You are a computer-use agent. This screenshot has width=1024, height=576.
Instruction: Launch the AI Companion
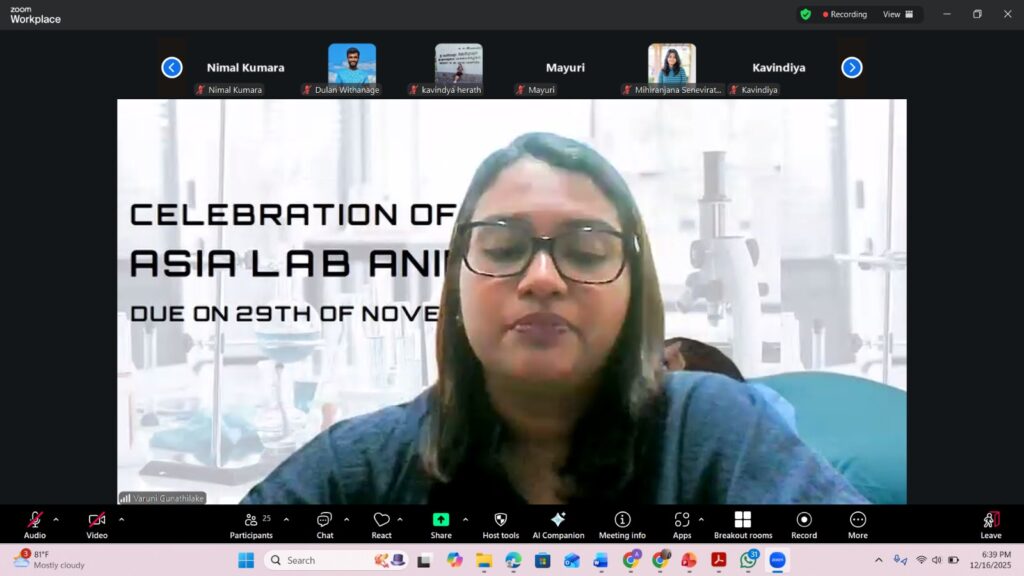click(x=558, y=524)
